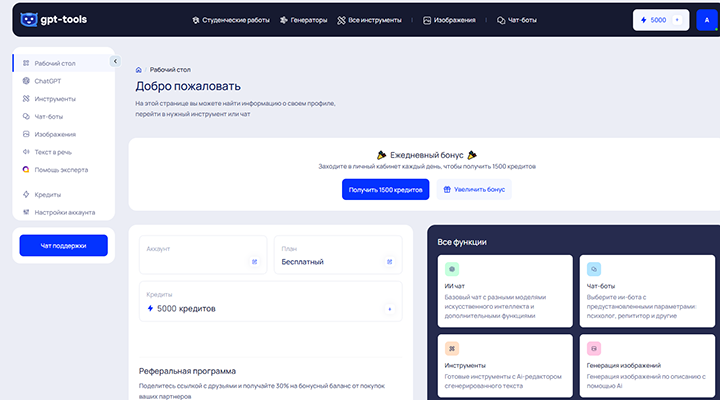
Task: Open user profile avatar "A" menu
Action: coord(707,20)
